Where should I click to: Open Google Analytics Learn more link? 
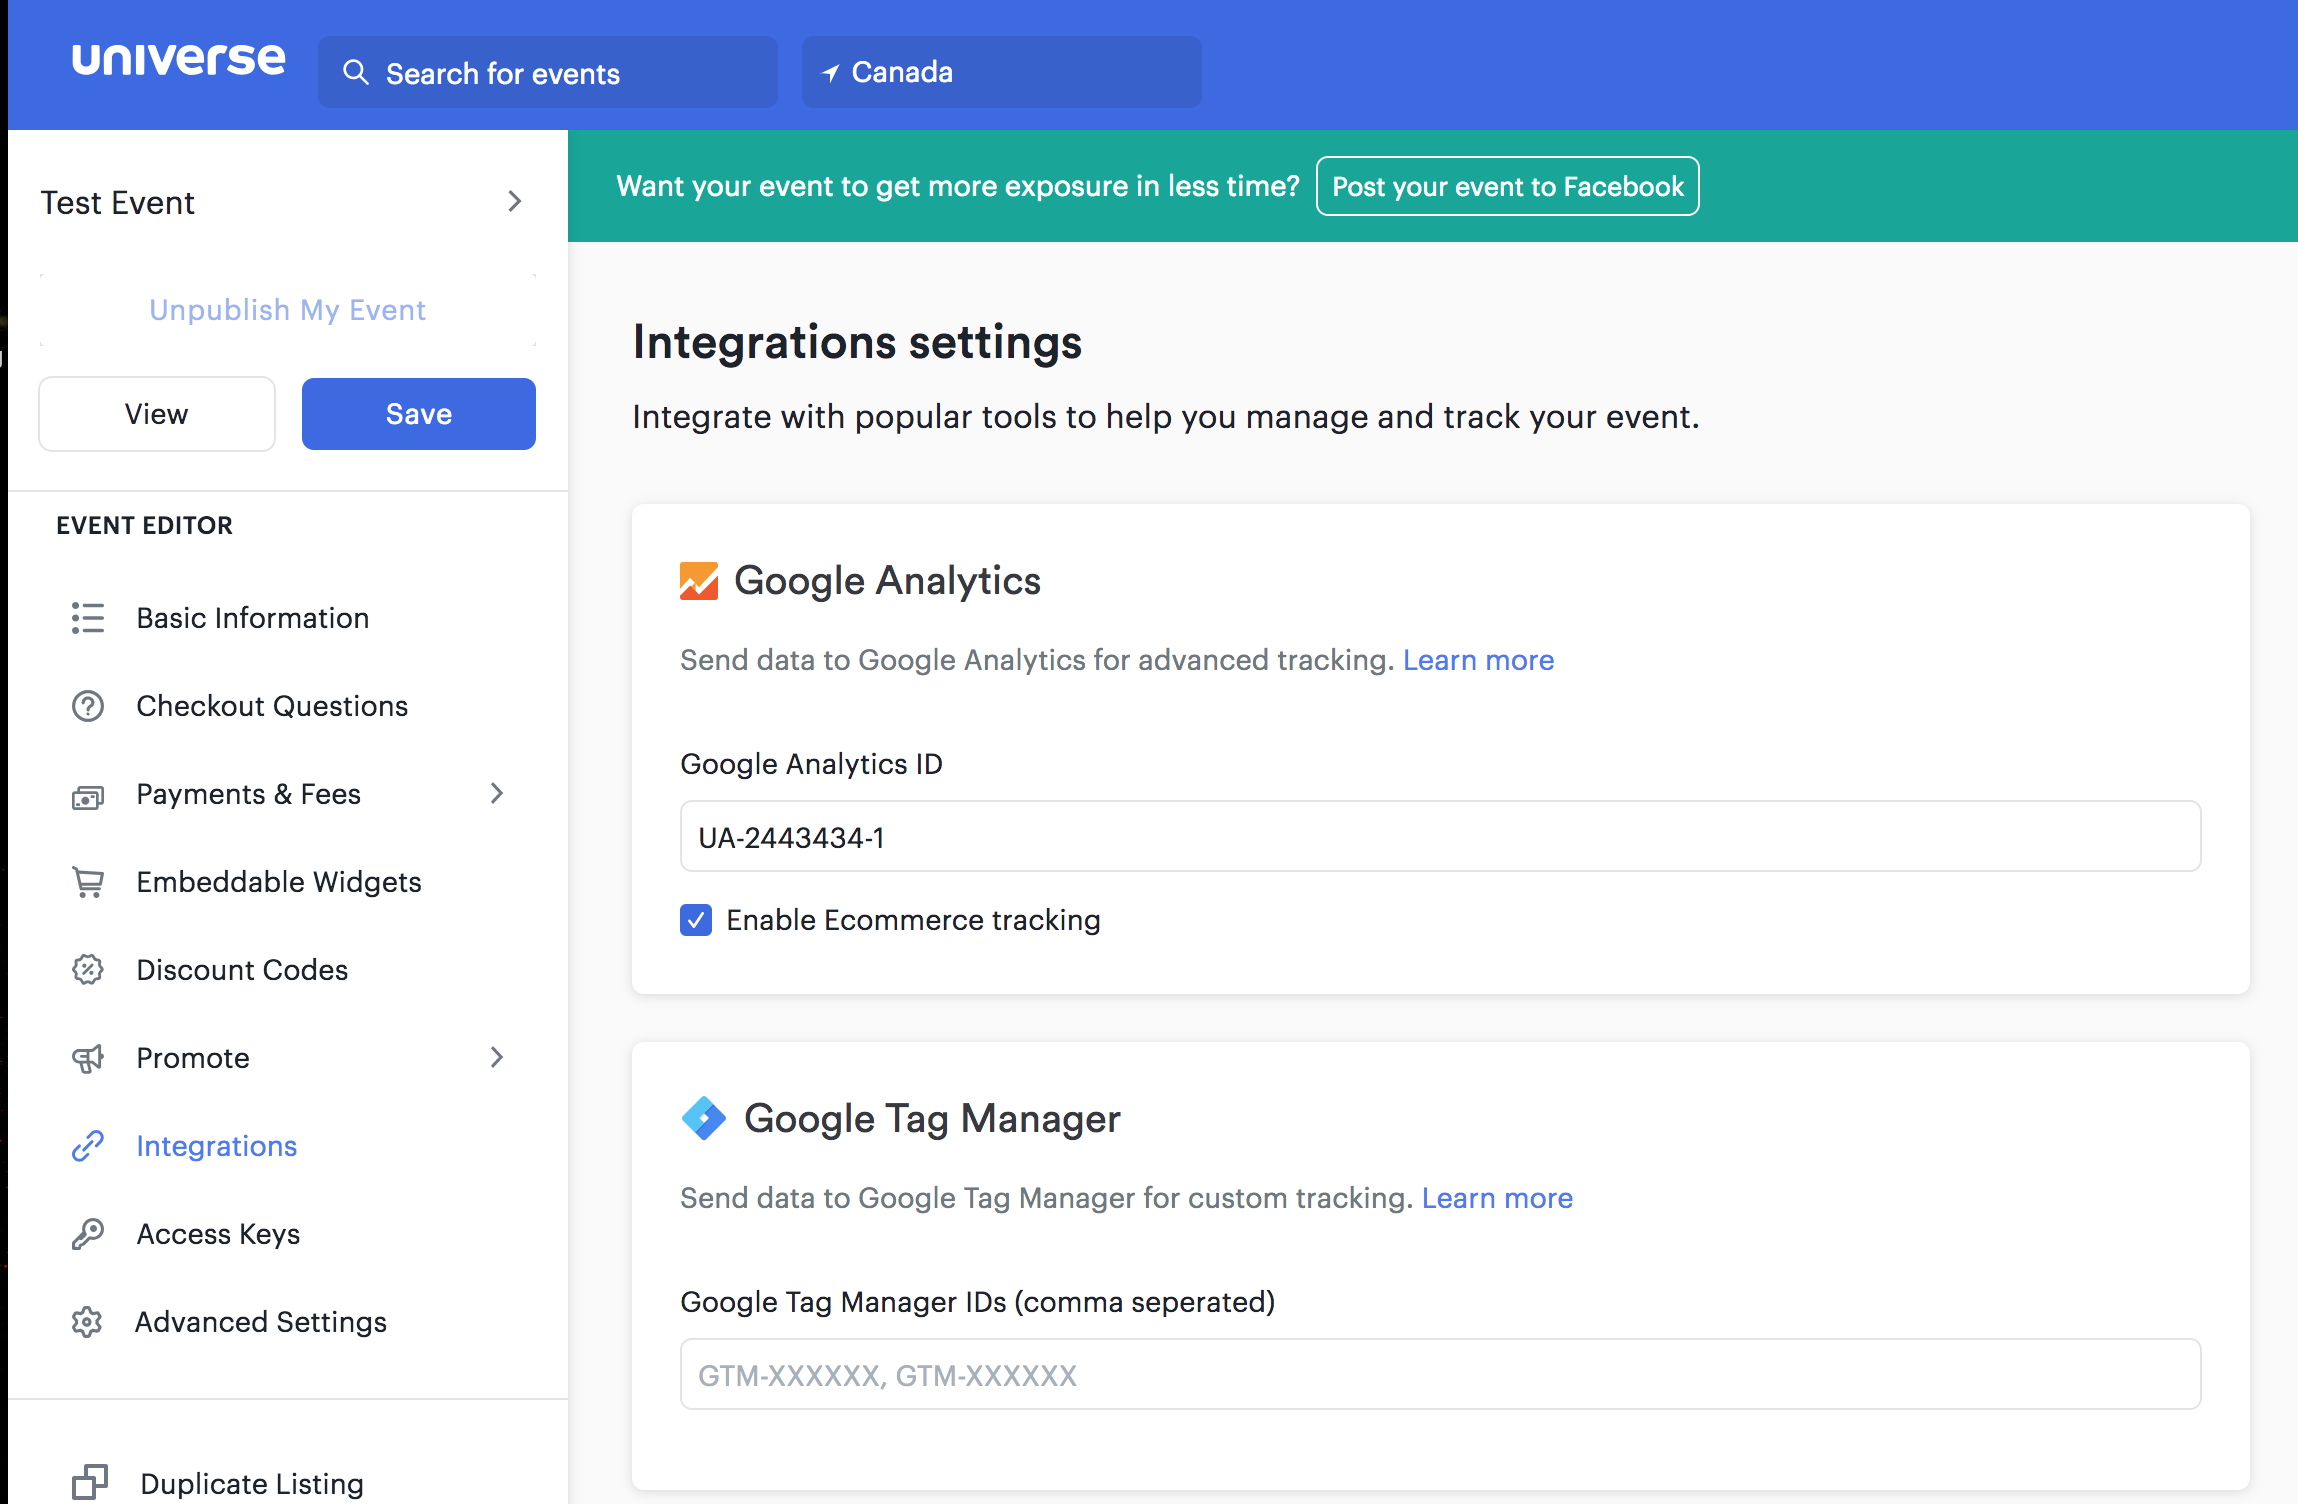(1478, 660)
